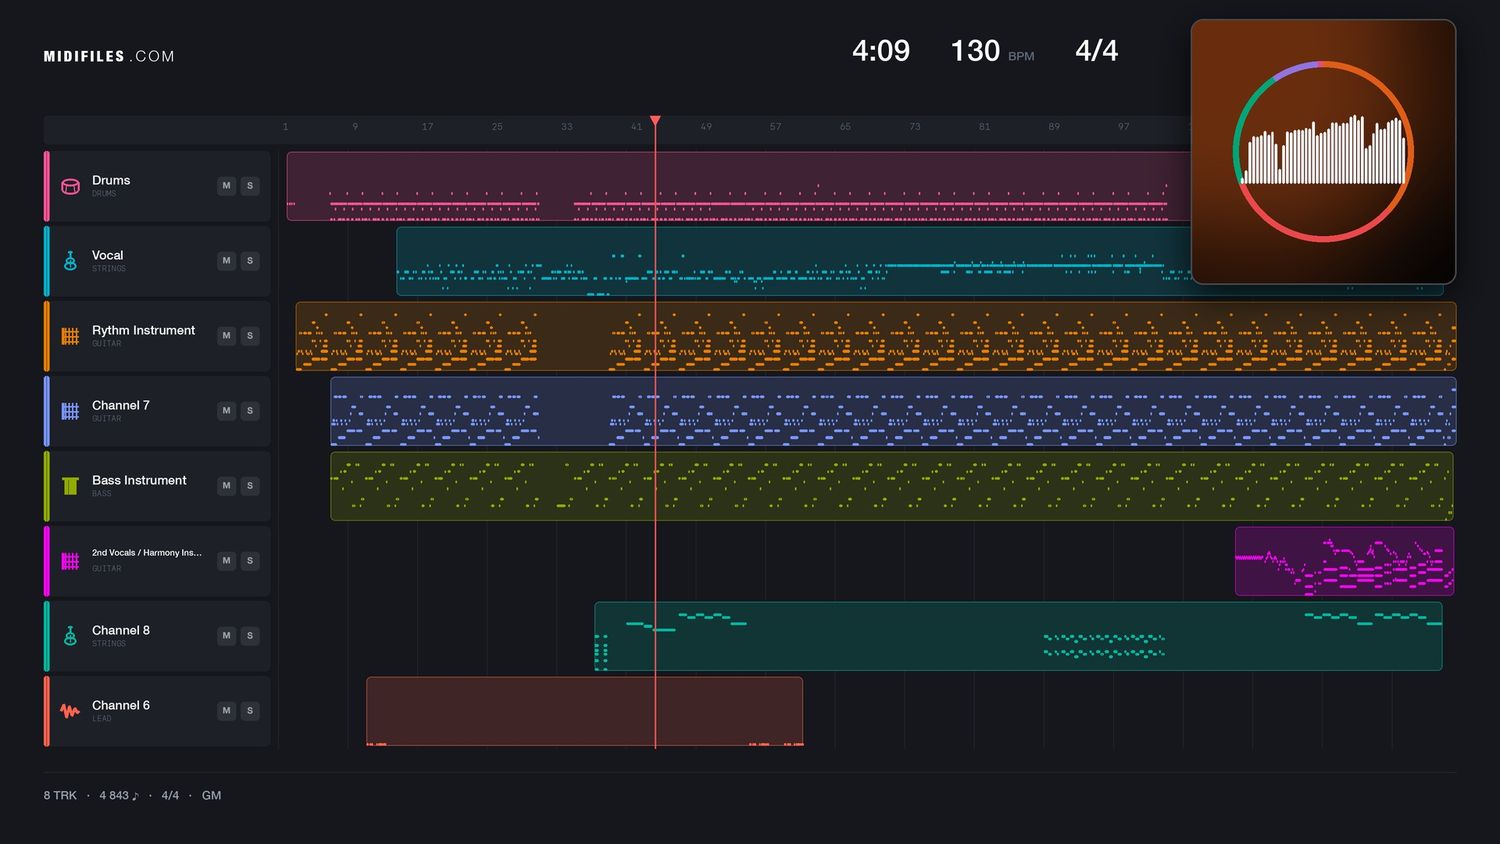Click the 2nd Vocals / Harmony track icon
This screenshot has height=844, width=1500.
[70, 561]
